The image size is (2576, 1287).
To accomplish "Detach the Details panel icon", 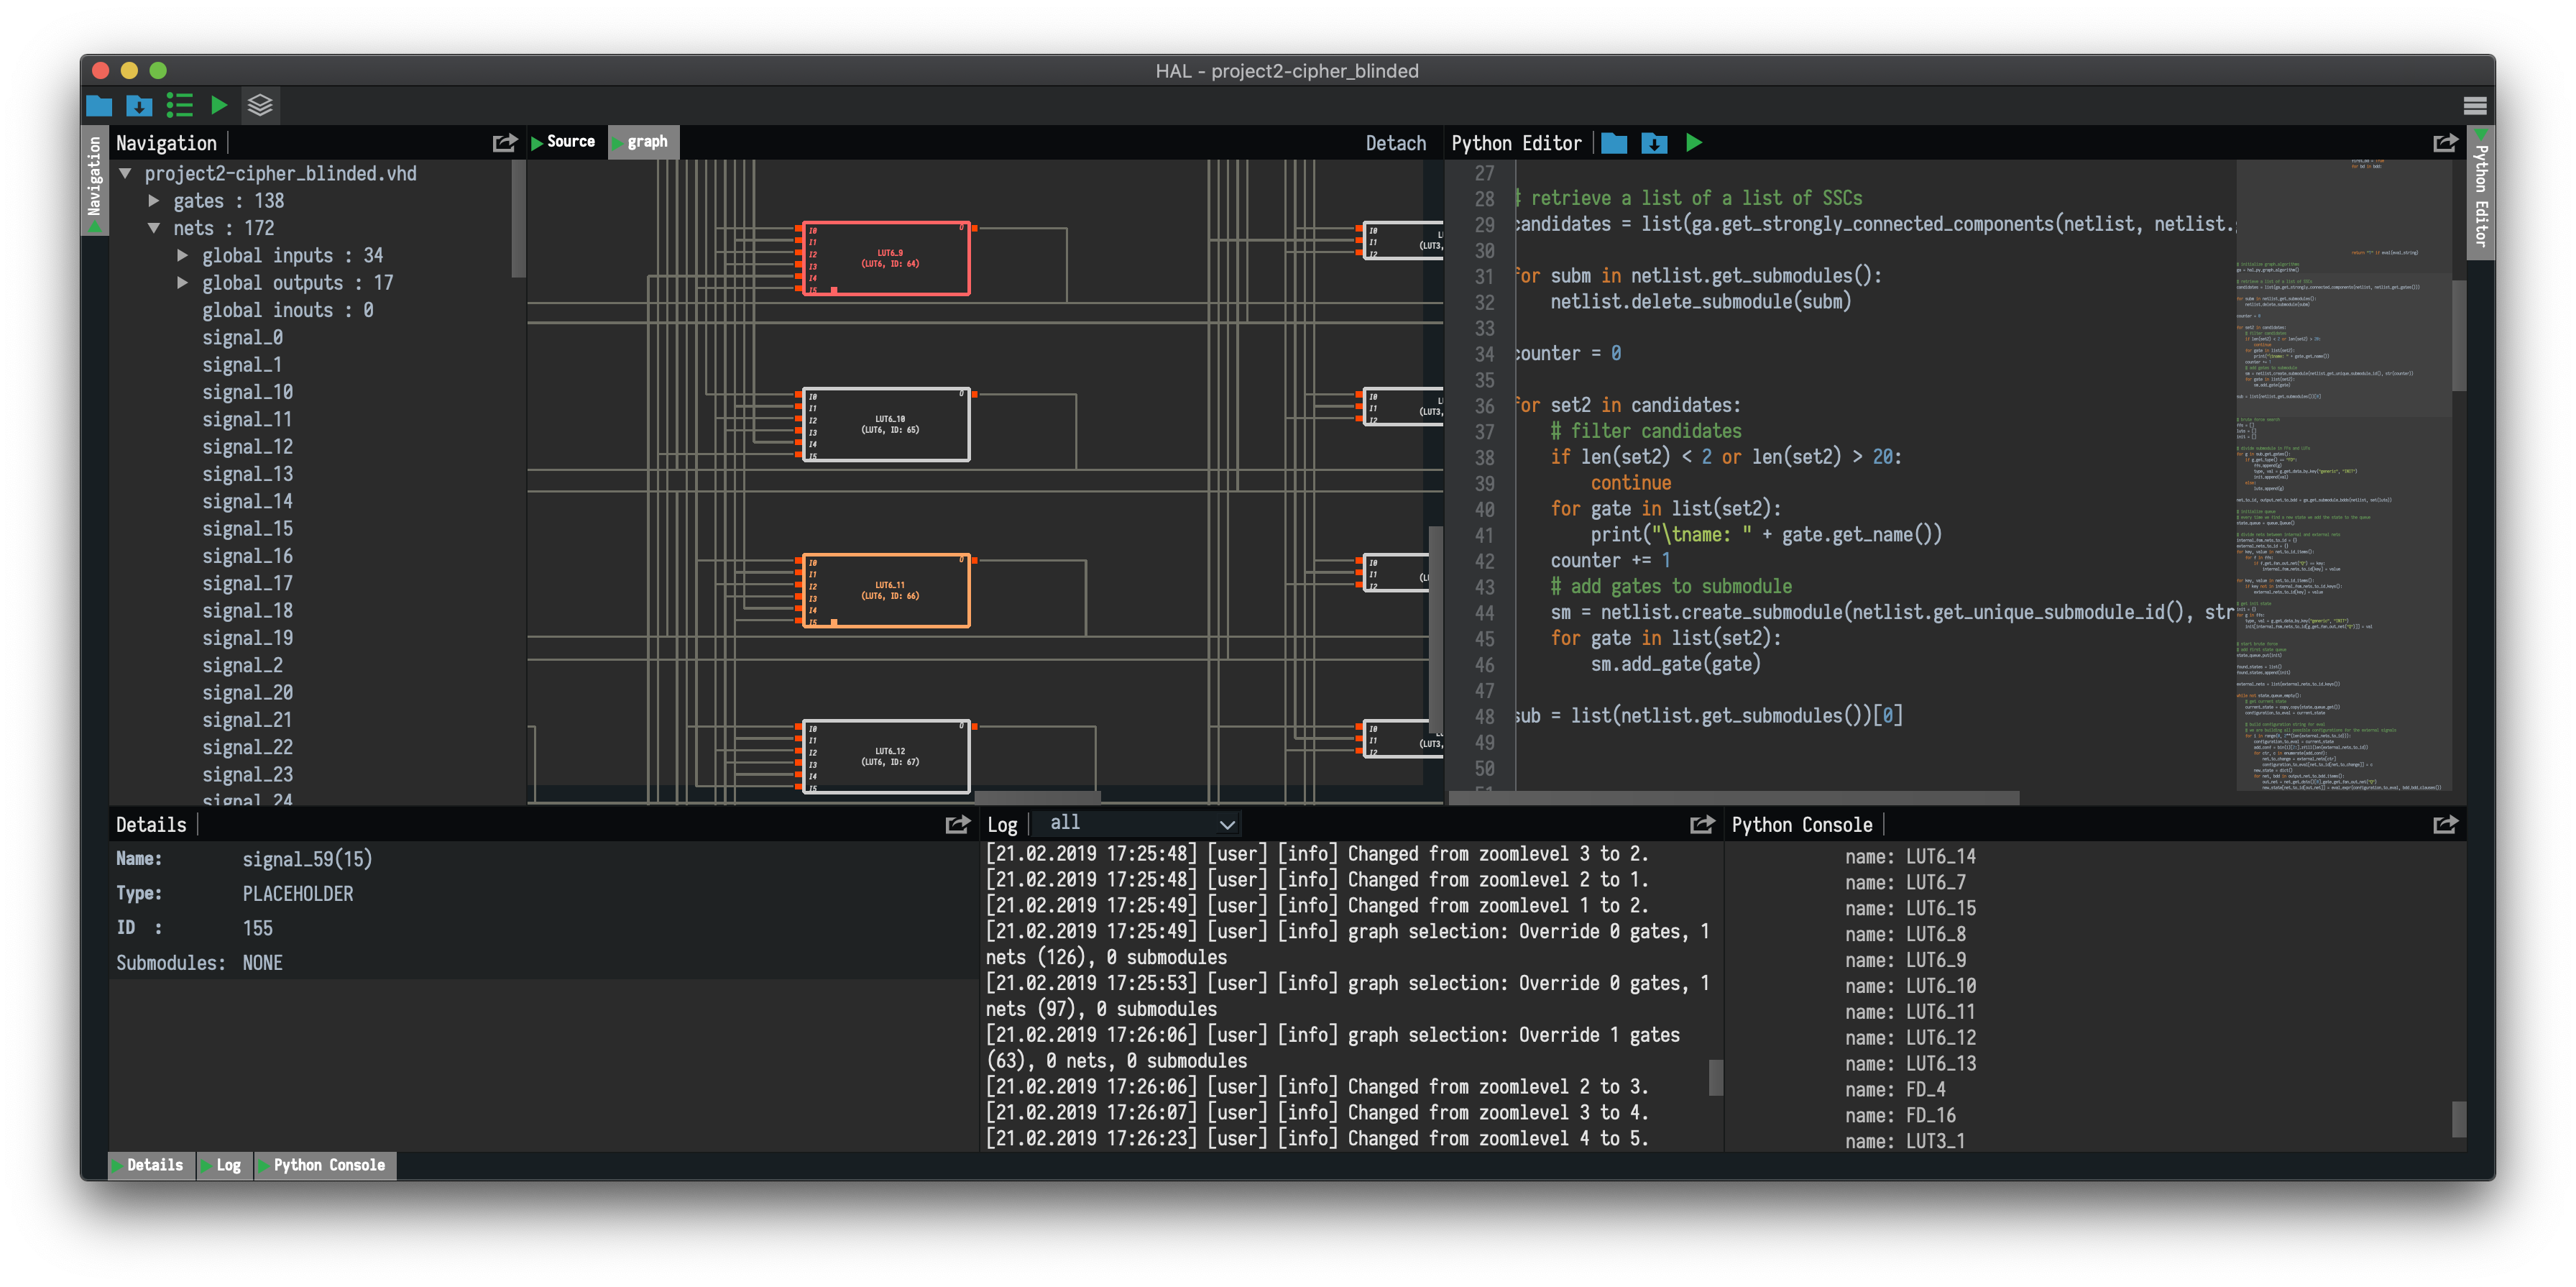I will [957, 824].
